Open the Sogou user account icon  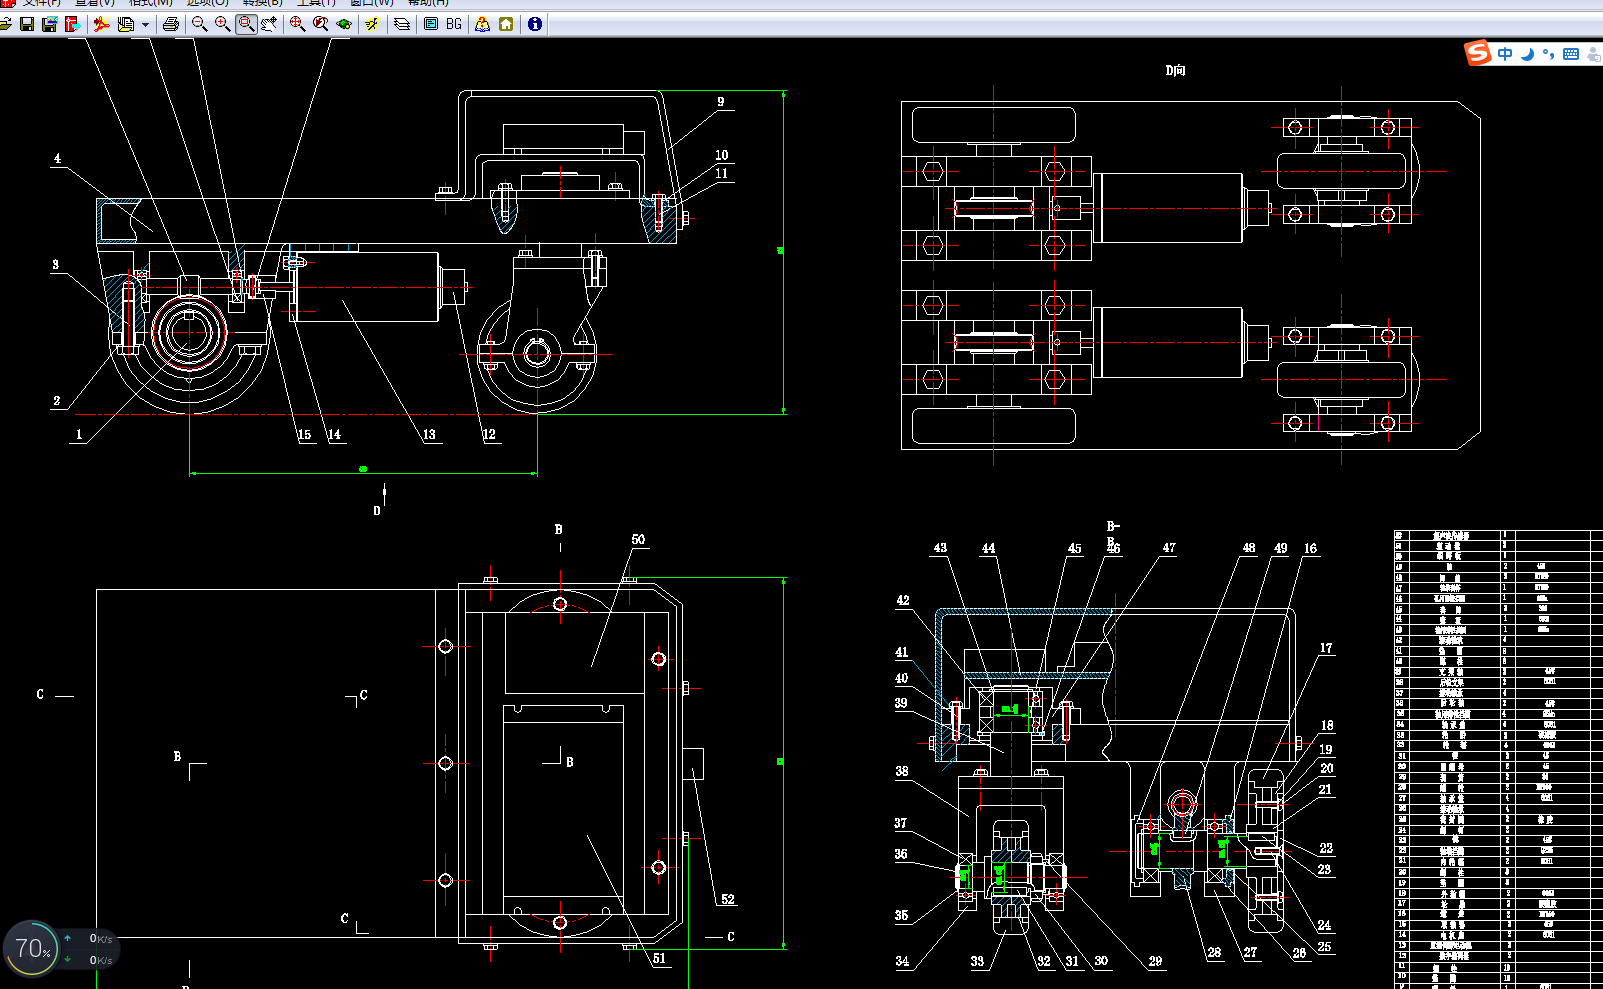(x=1594, y=54)
